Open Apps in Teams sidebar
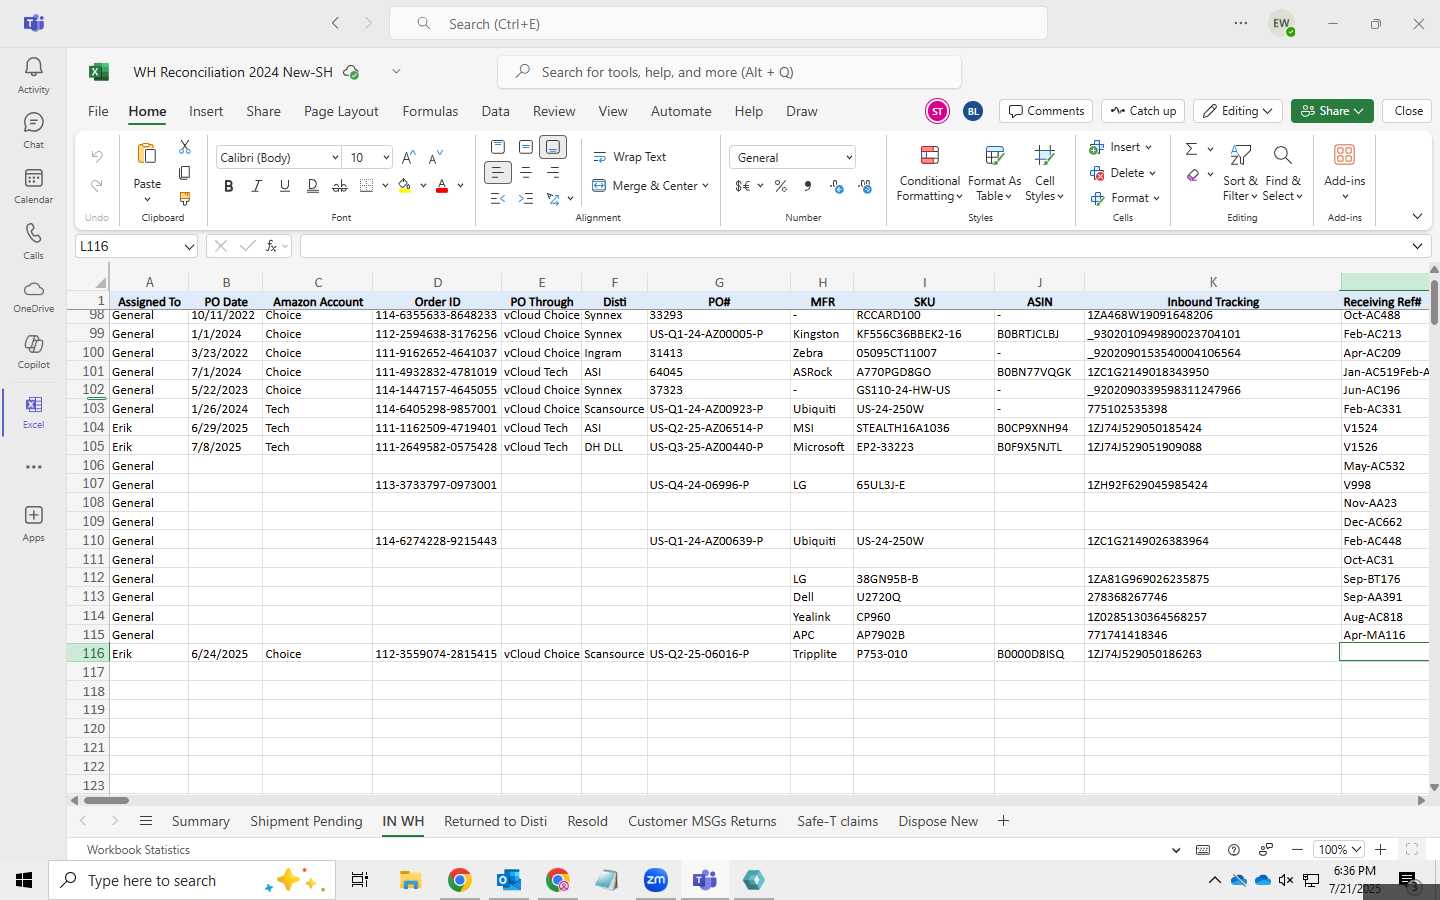The width and height of the screenshot is (1440, 900). tap(33, 523)
